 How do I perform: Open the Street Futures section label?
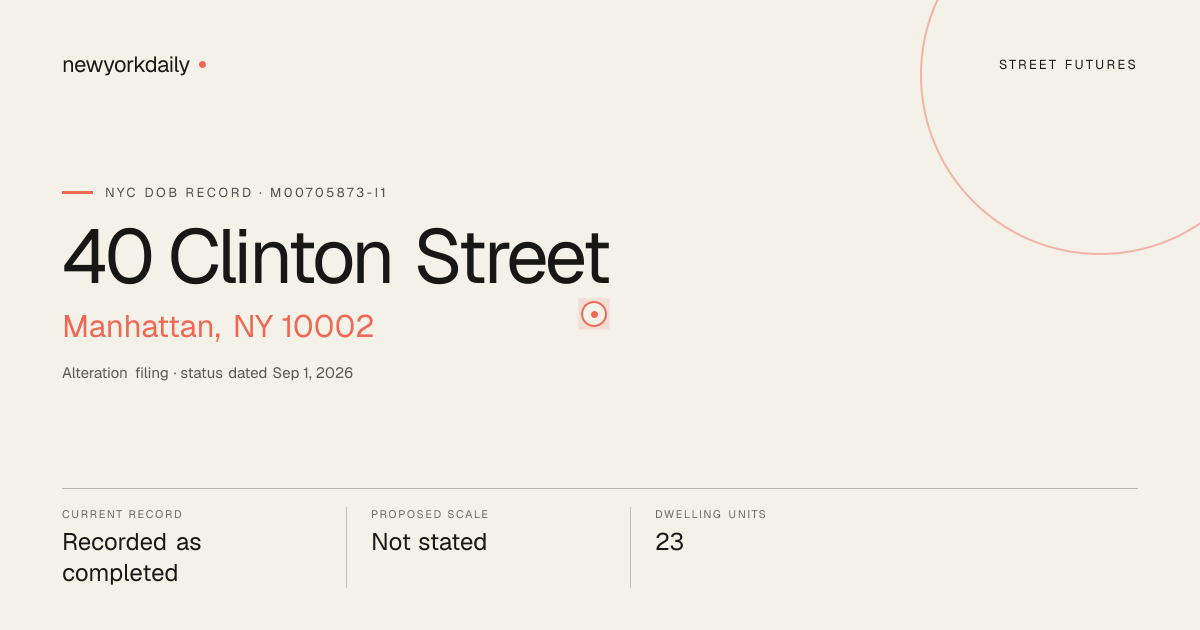pyautogui.click(x=1068, y=65)
